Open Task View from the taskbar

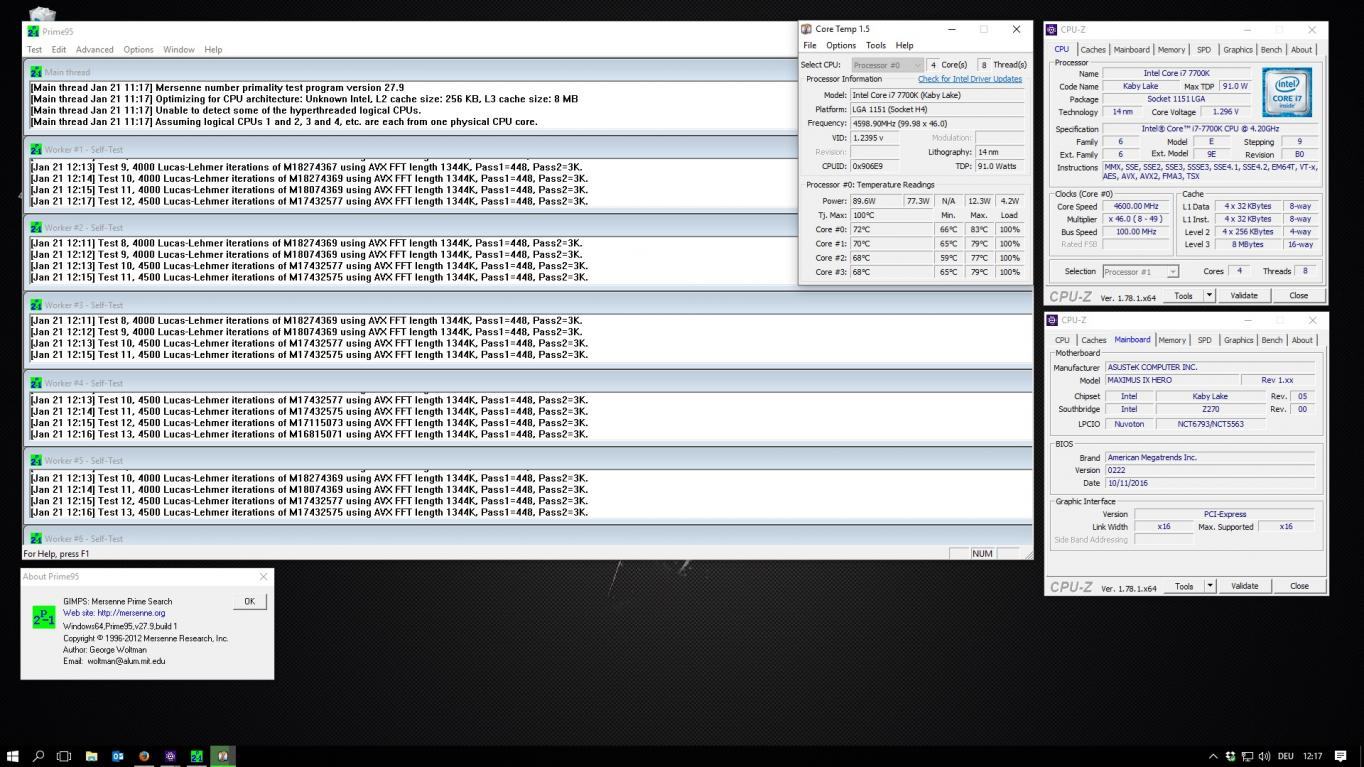64,756
